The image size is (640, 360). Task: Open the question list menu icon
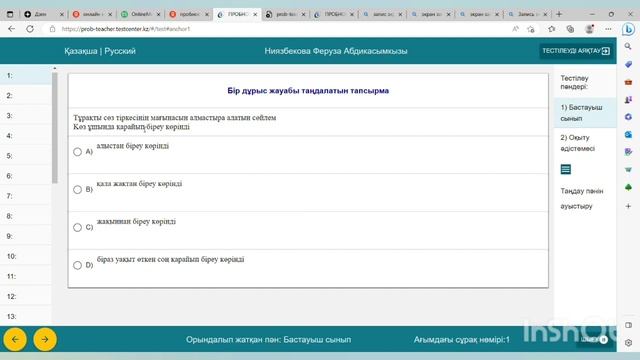(x=565, y=169)
